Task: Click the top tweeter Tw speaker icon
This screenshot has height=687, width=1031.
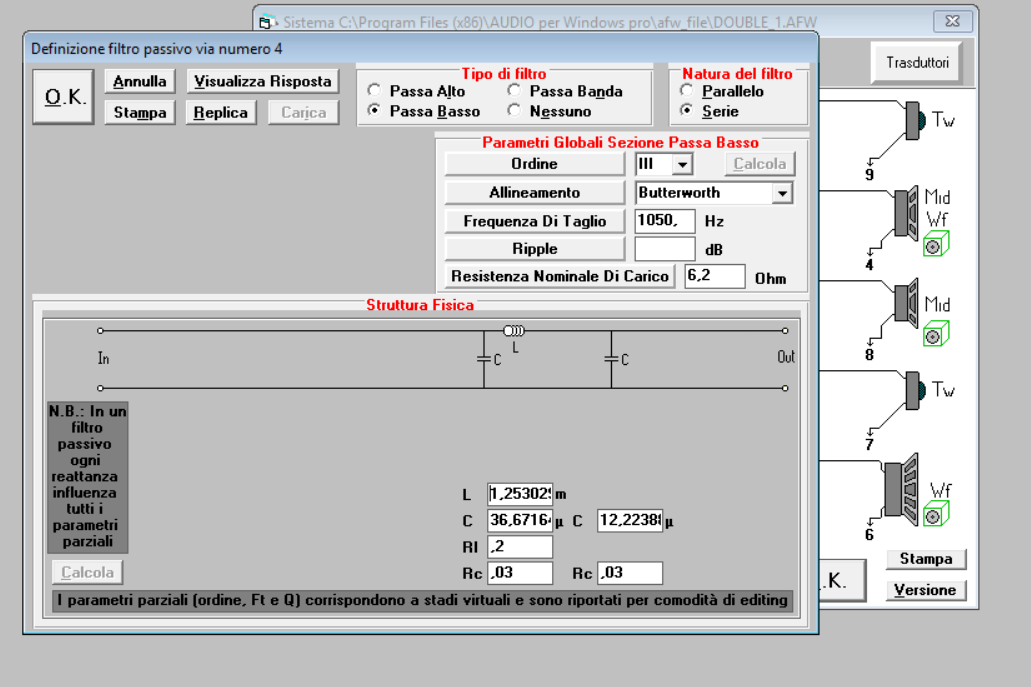Action: [915, 121]
